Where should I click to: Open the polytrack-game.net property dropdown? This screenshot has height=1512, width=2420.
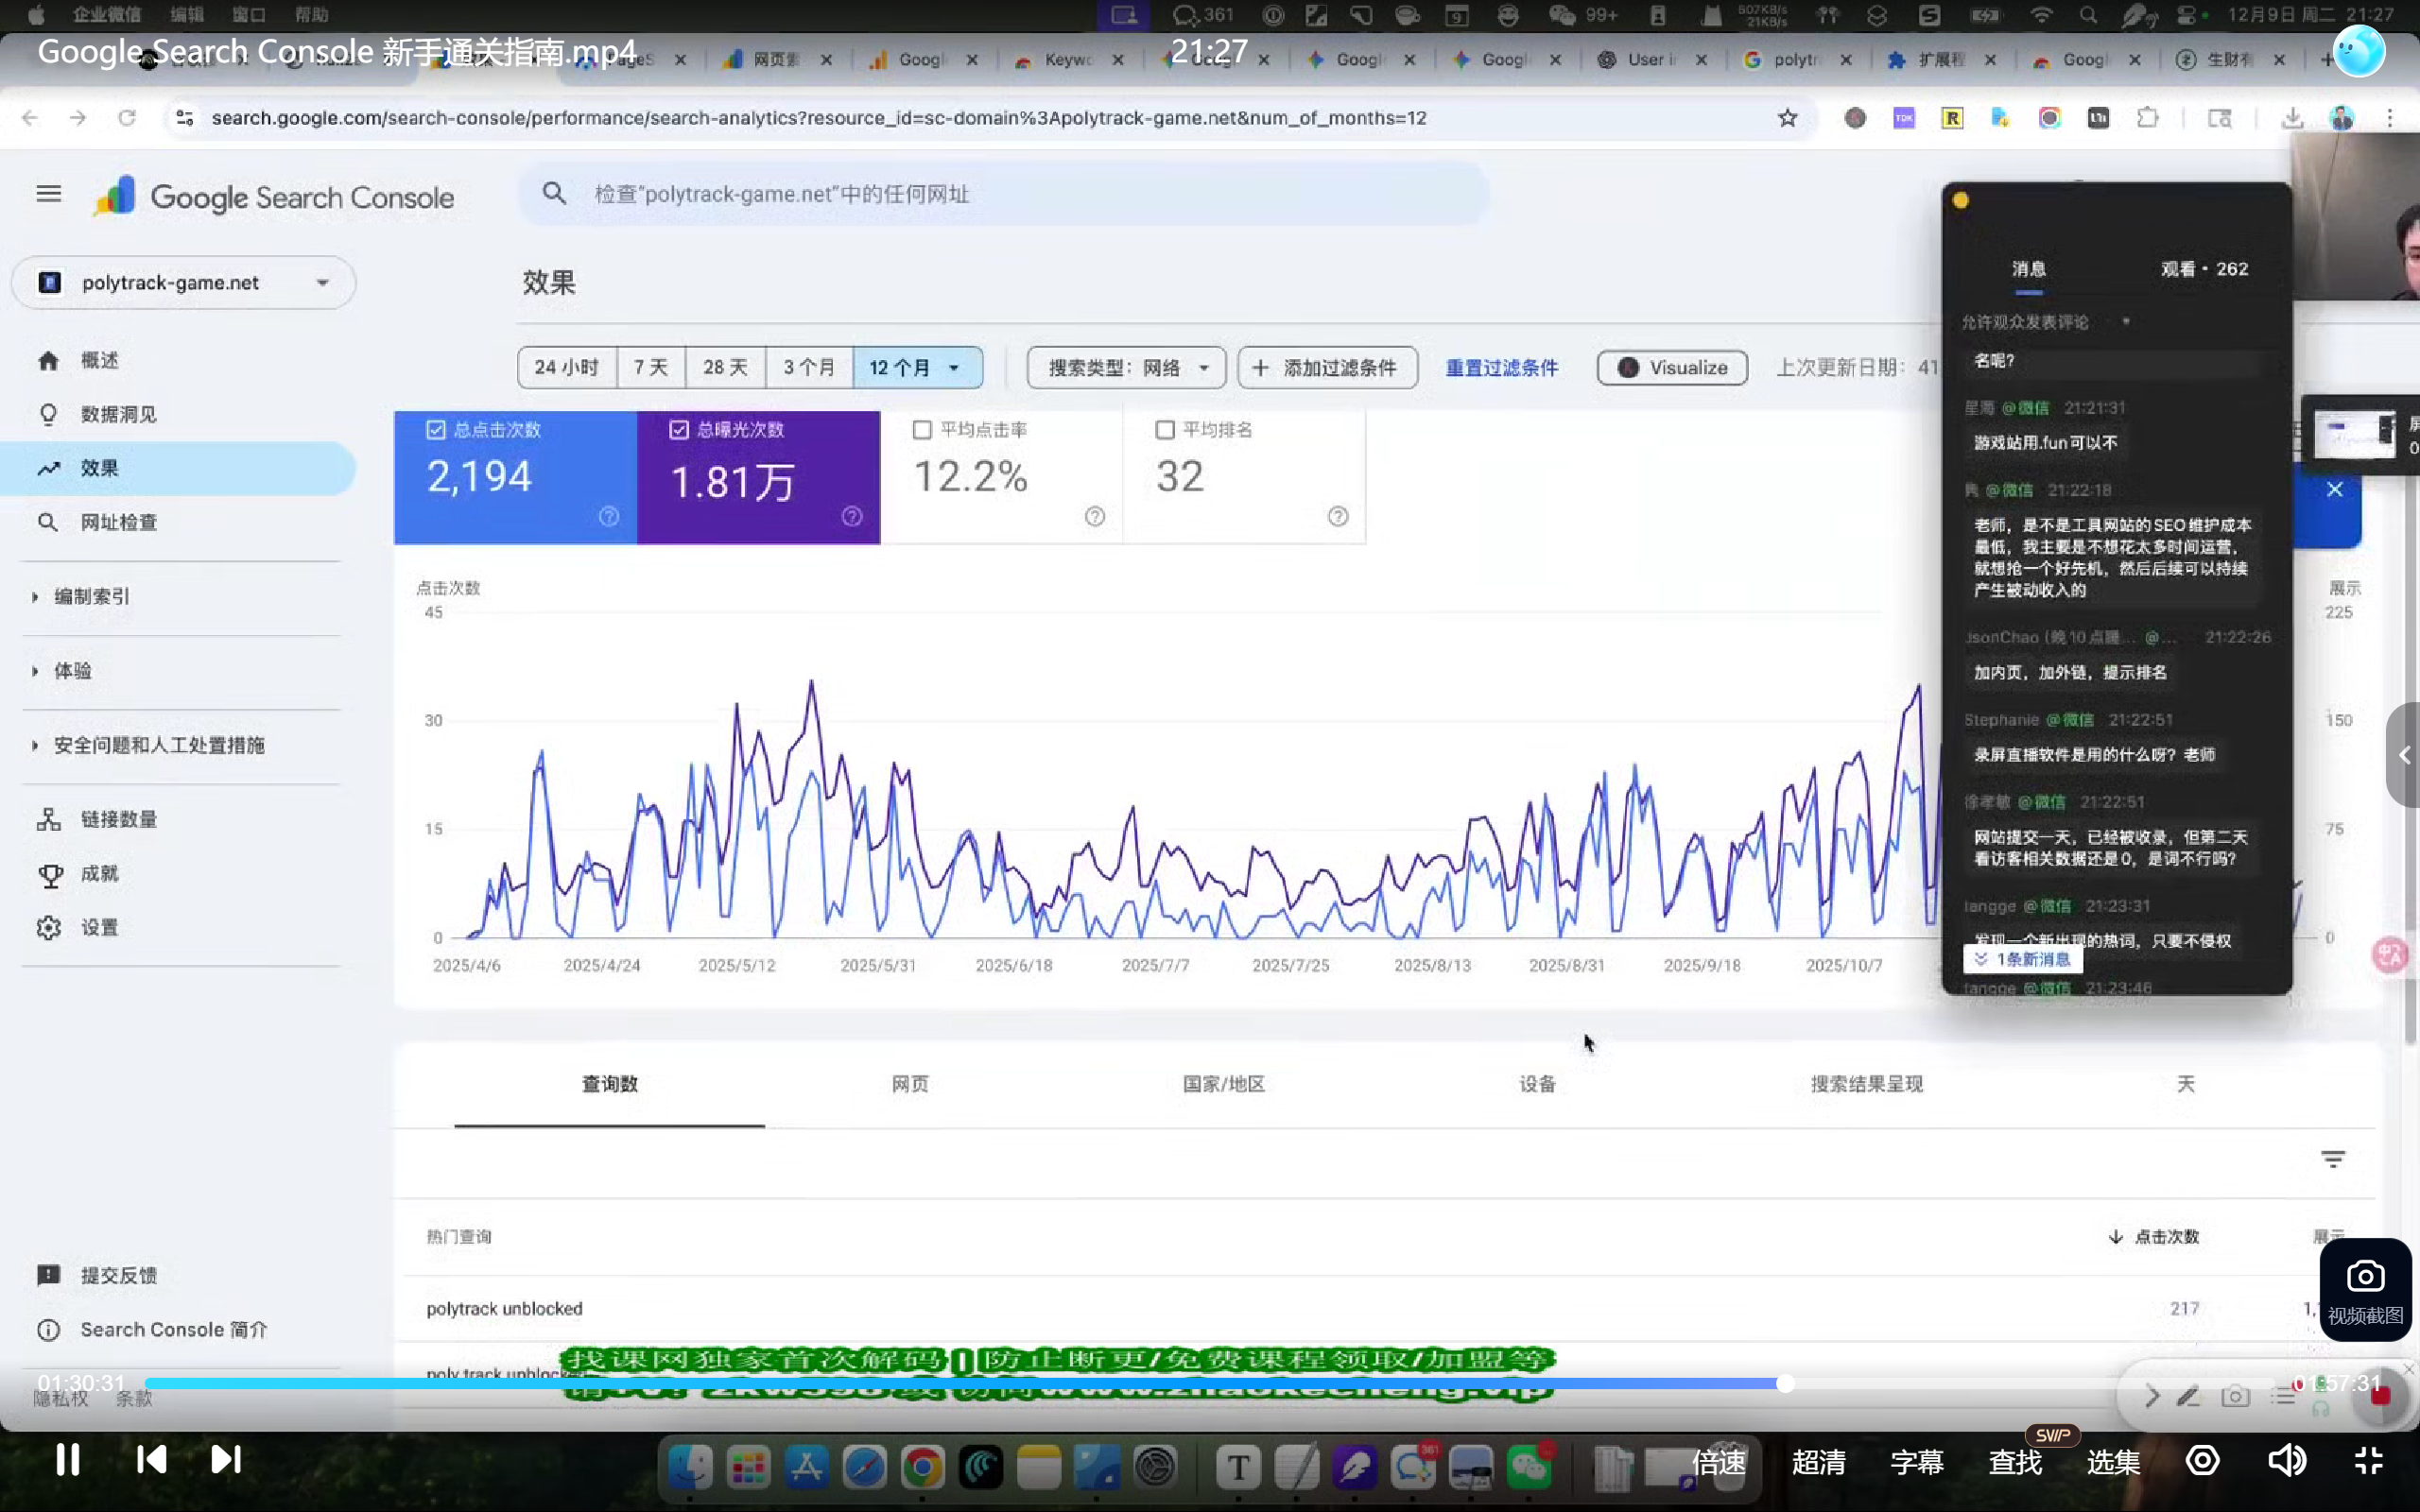(184, 283)
